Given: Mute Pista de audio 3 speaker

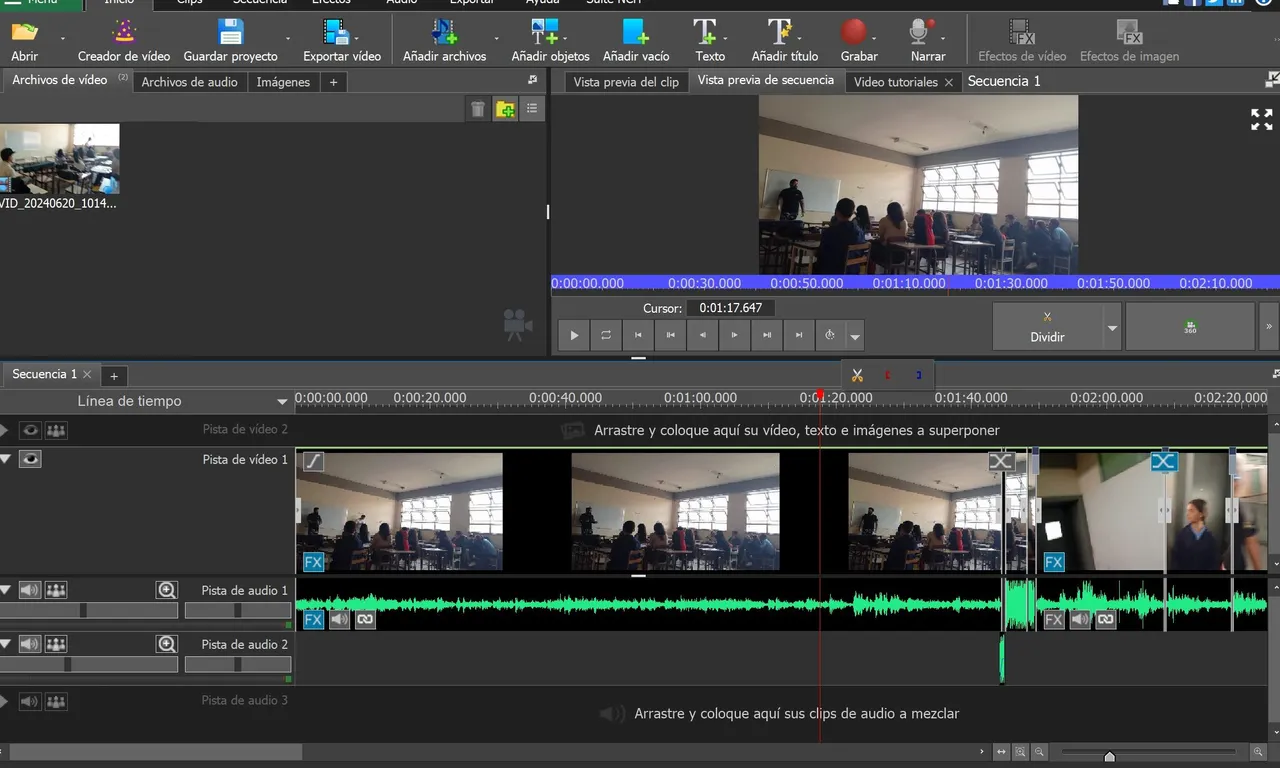Looking at the screenshot, I should click(30, 702).
